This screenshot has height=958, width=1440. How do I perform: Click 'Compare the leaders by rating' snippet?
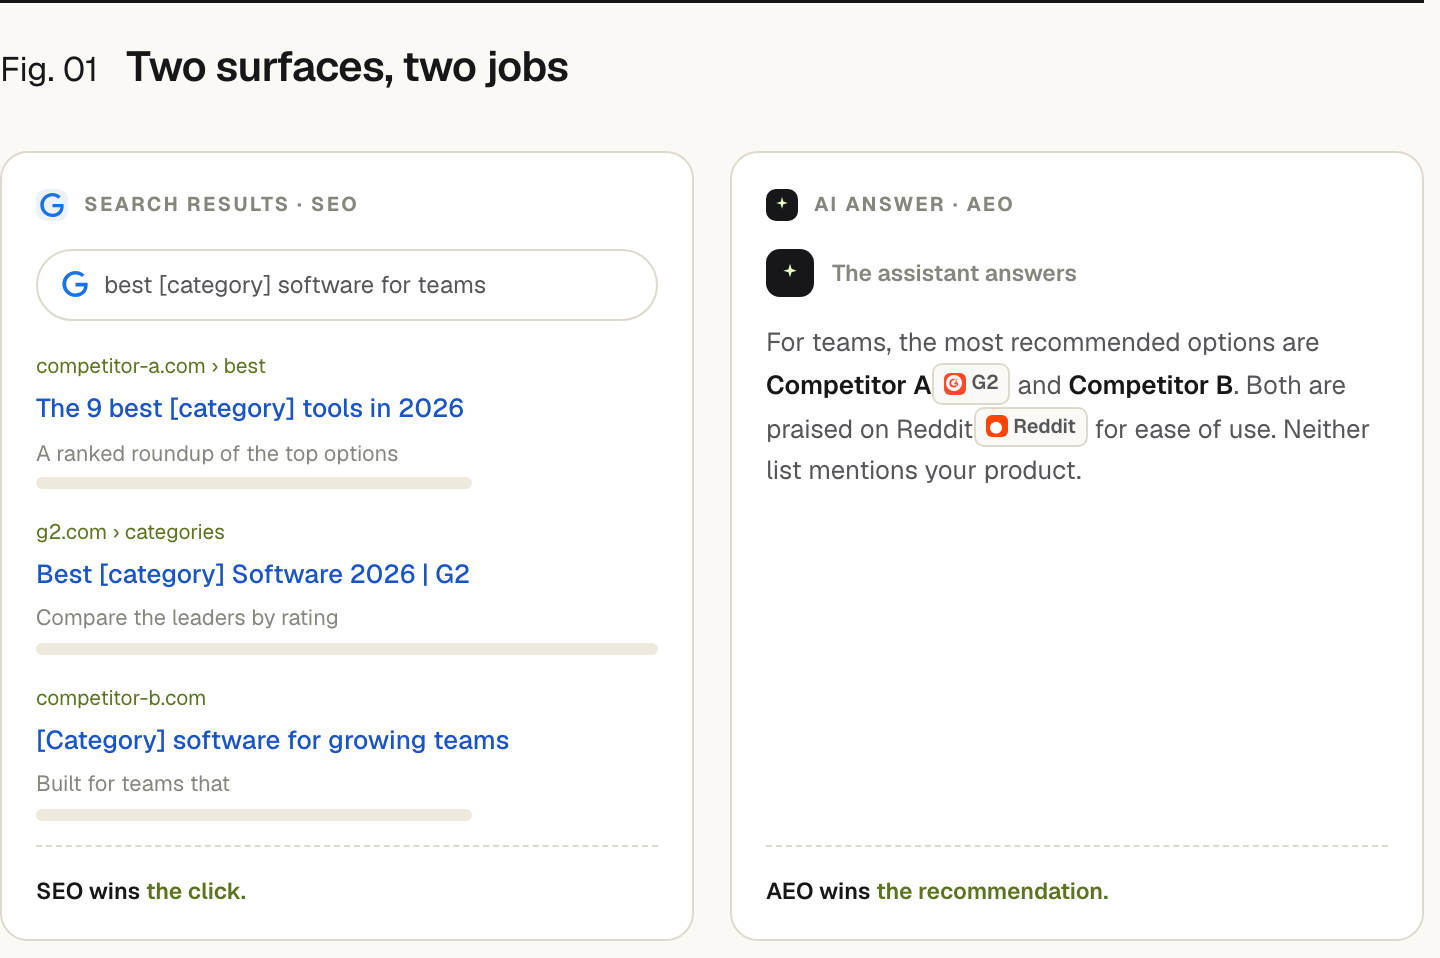[x=187, y=618]
